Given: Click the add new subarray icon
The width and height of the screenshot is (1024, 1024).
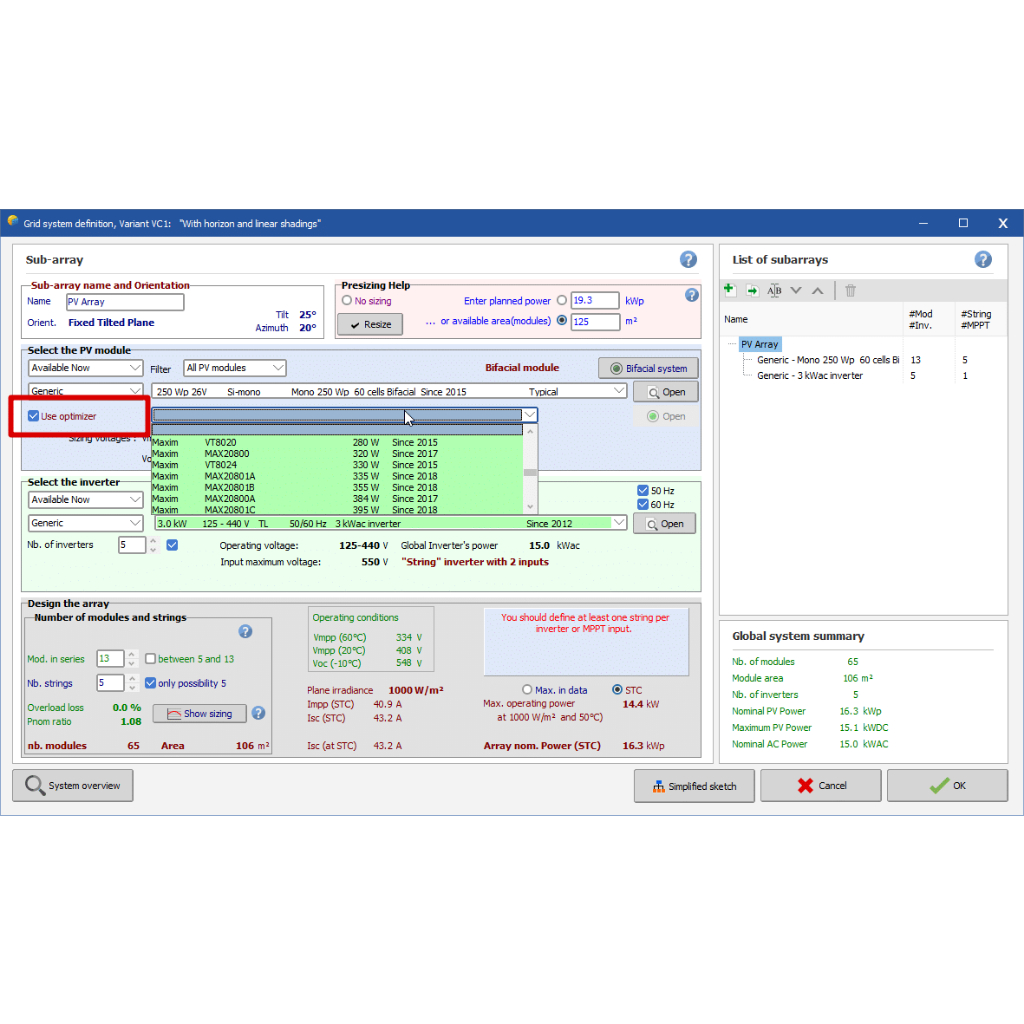Looking at the screenshot, I should 729,290.
